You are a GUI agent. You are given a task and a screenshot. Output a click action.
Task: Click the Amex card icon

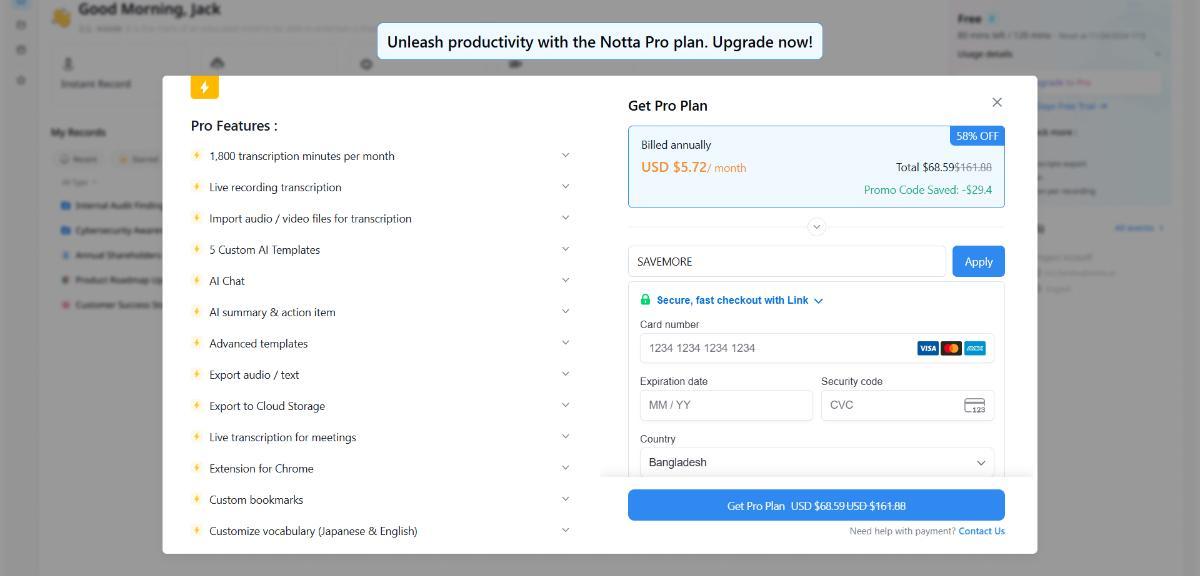pos(975,348)
